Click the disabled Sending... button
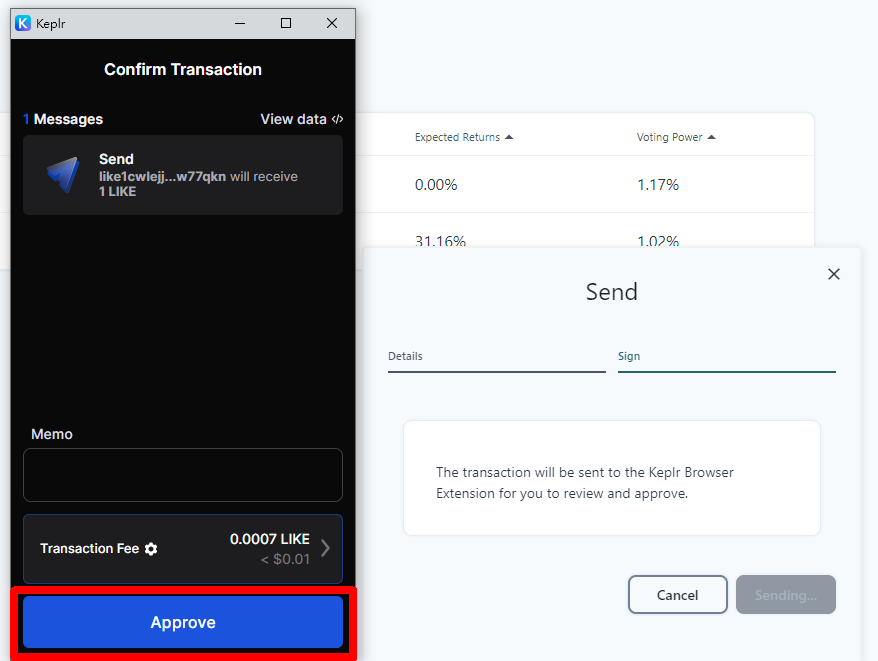 click(x=786, y=595)
